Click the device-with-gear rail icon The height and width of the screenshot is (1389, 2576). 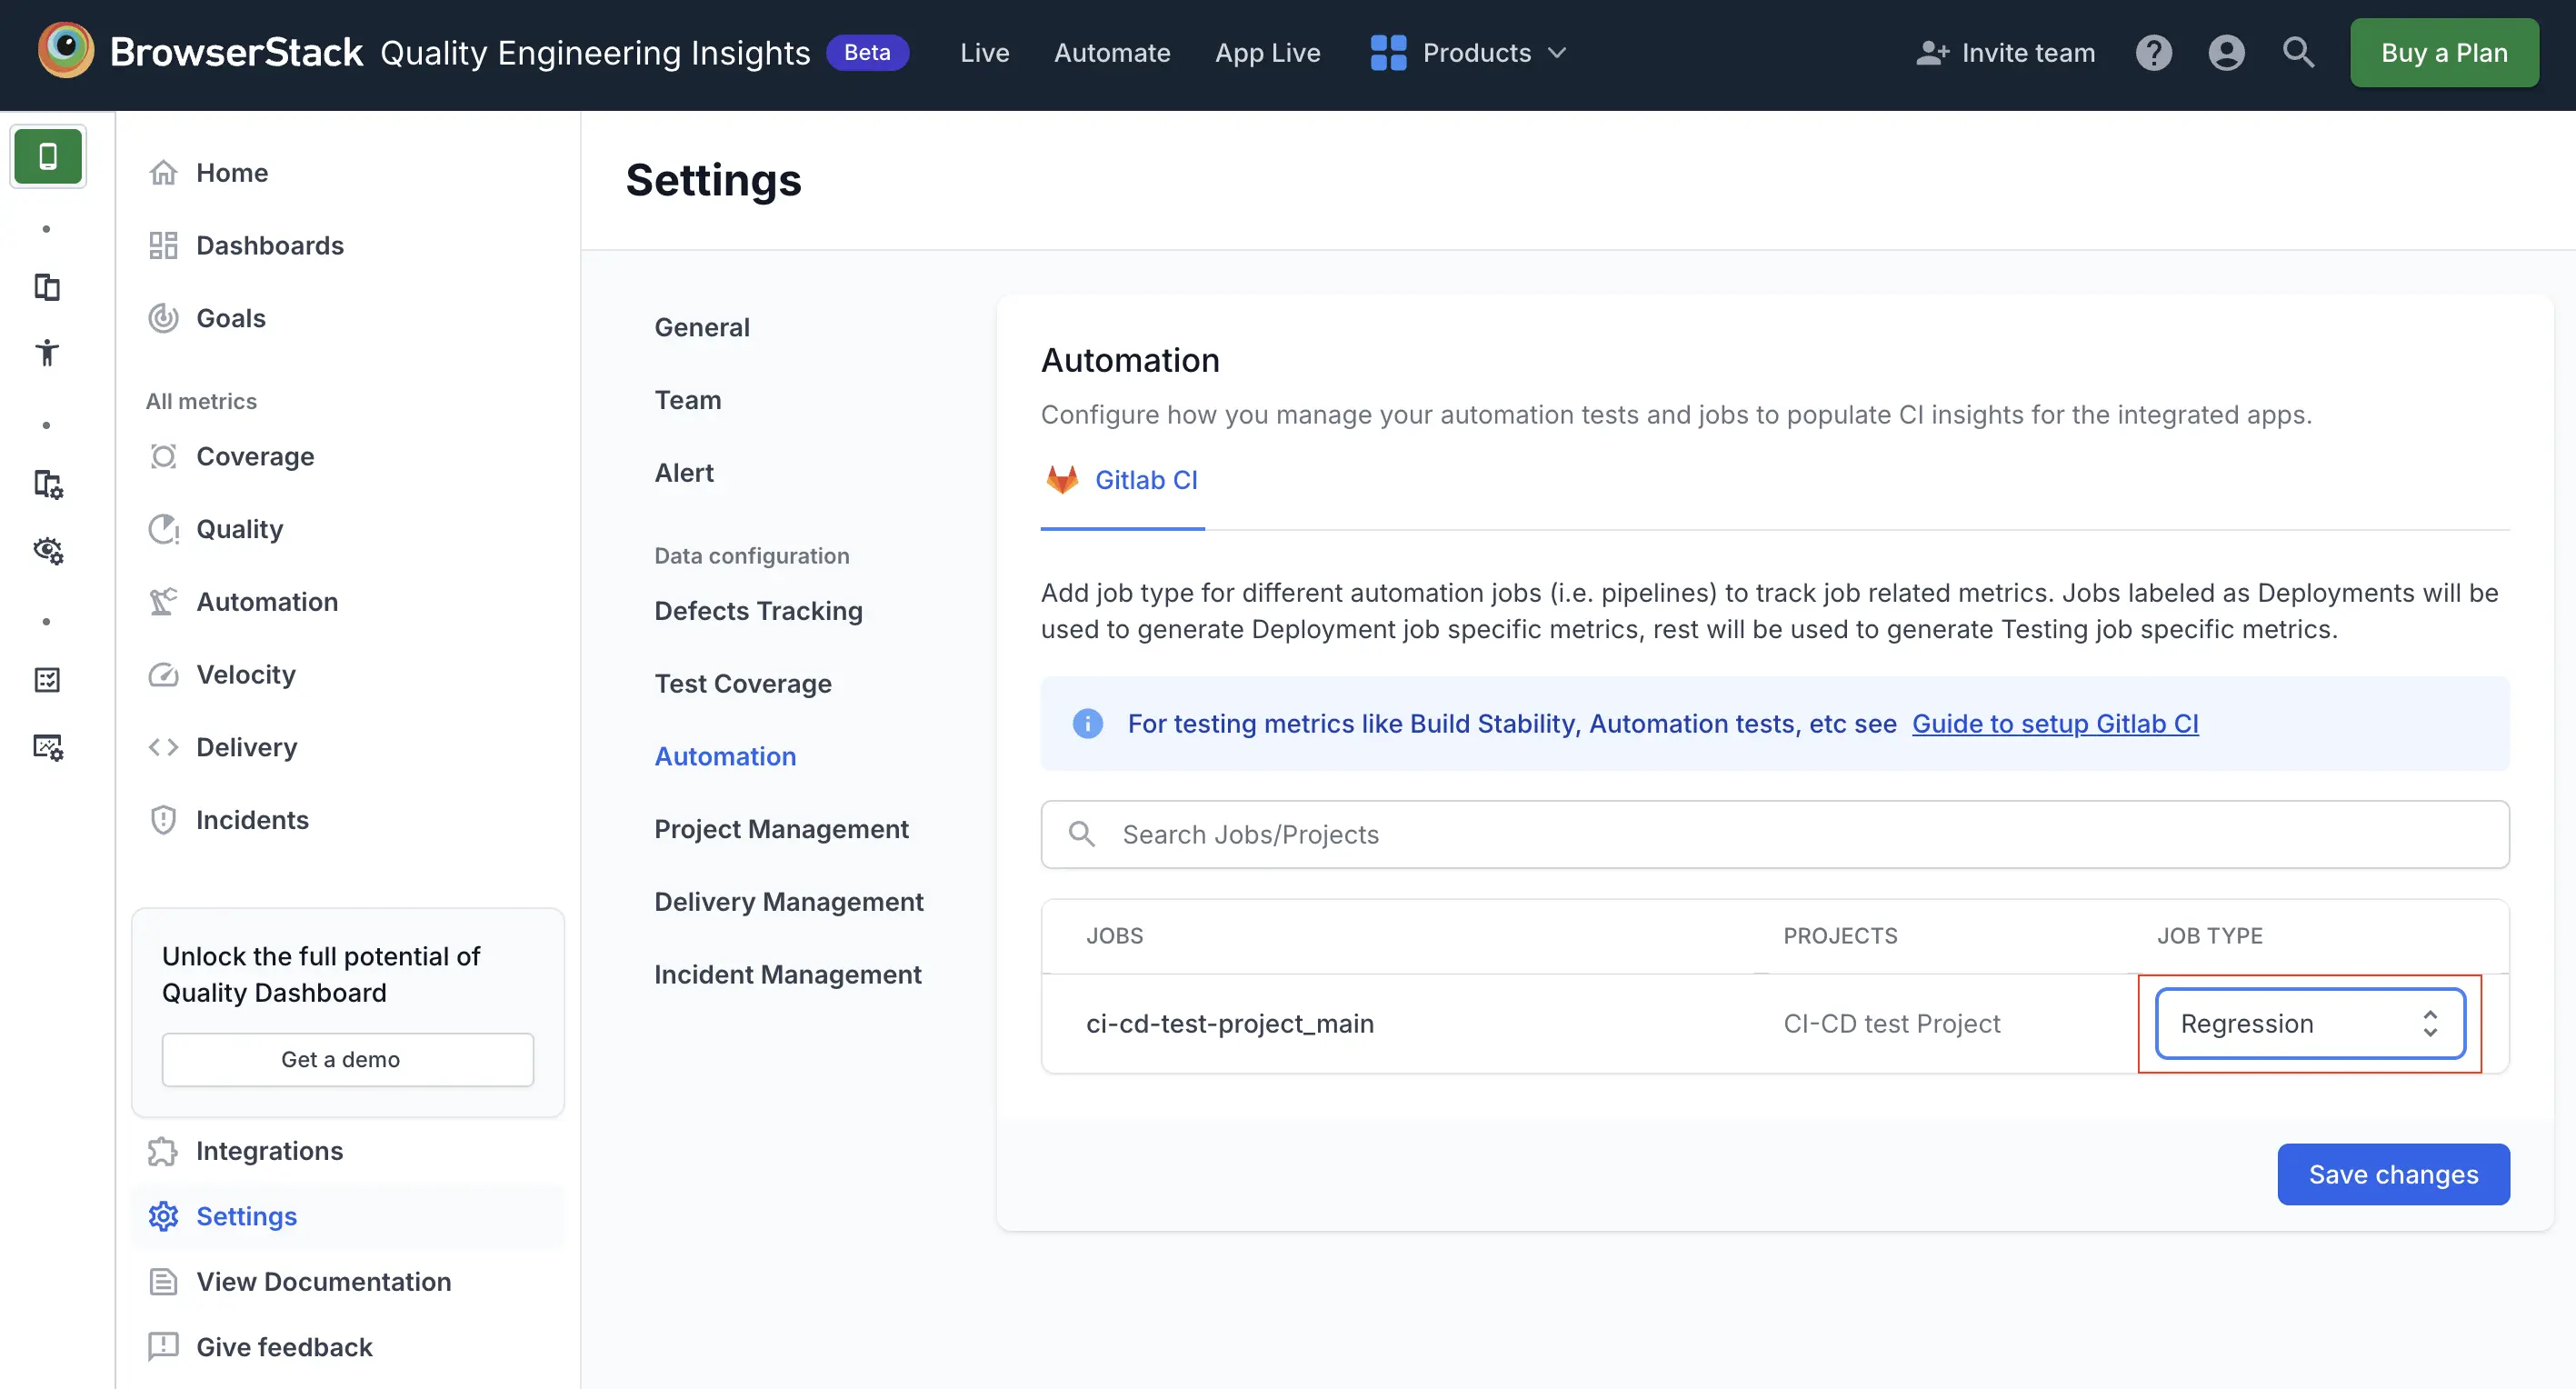[x=47, y=485]
